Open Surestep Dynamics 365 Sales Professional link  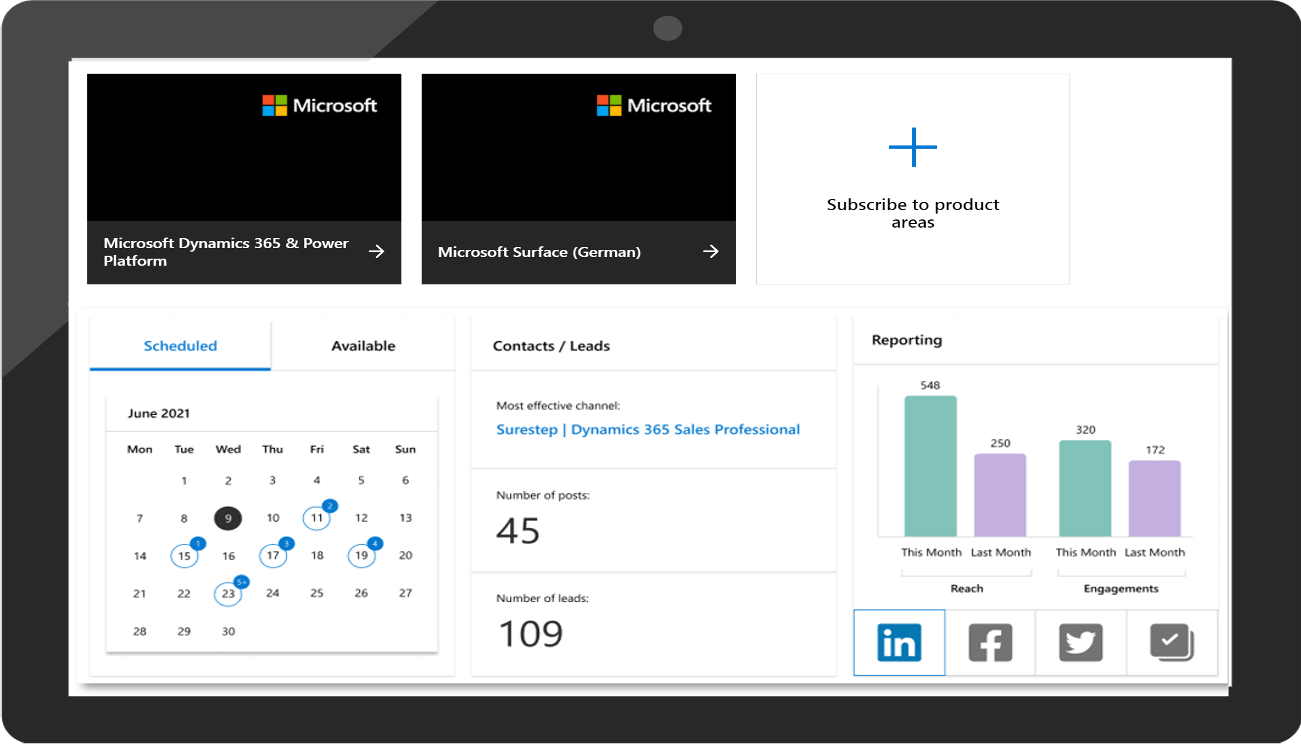point(648,430)
